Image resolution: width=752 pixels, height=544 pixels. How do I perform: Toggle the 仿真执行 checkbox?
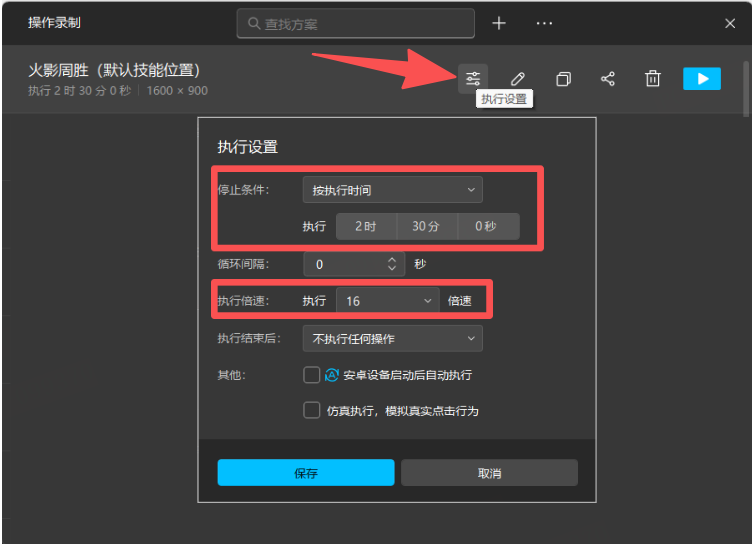[312, 410]
